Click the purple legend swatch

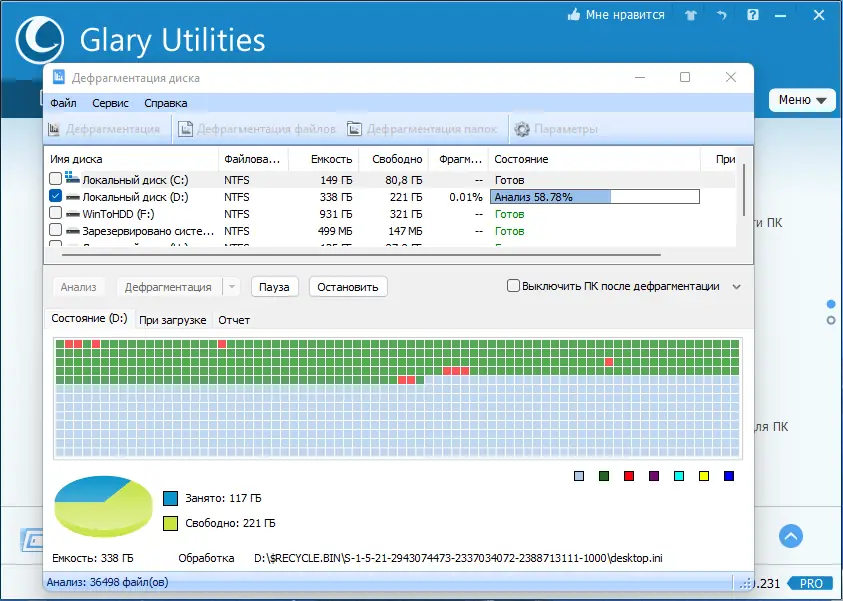click(x=654, y=476)
